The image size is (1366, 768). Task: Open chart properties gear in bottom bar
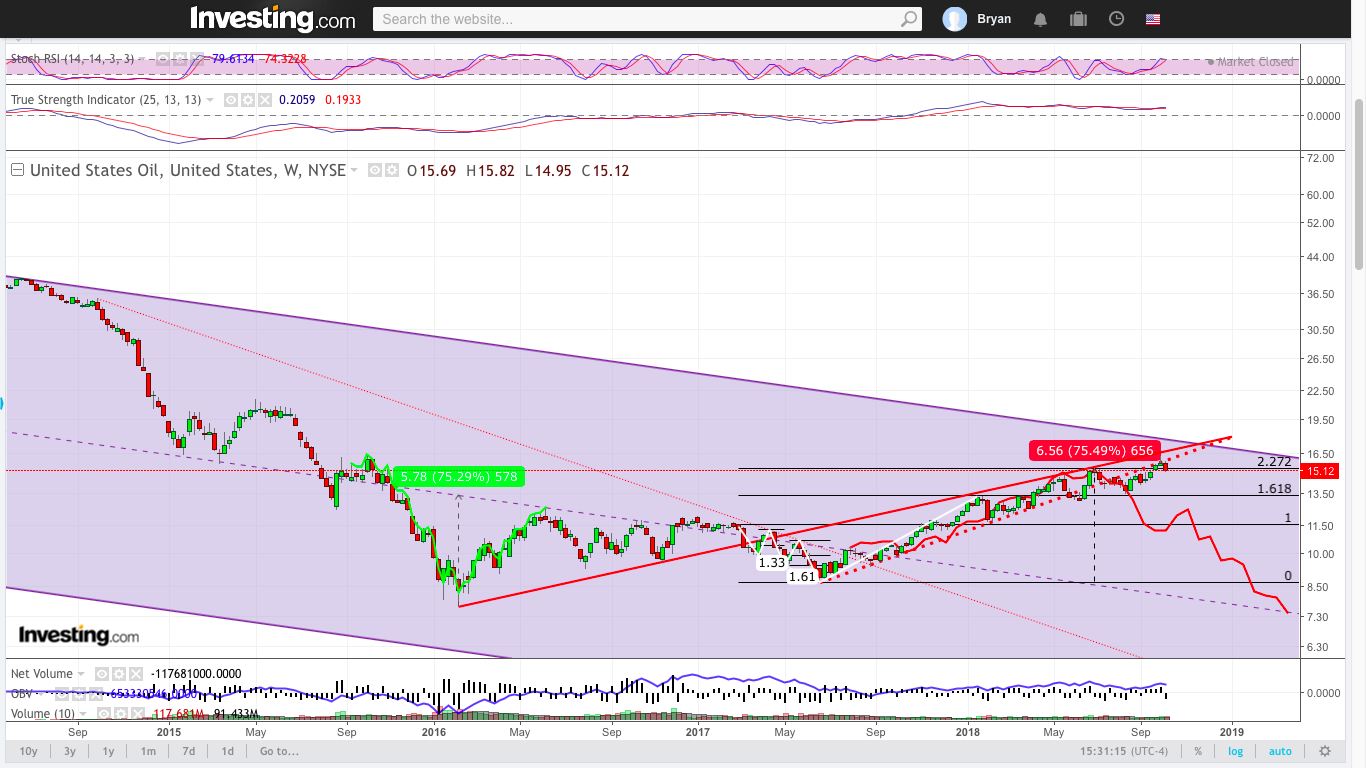pos(1325,751)
